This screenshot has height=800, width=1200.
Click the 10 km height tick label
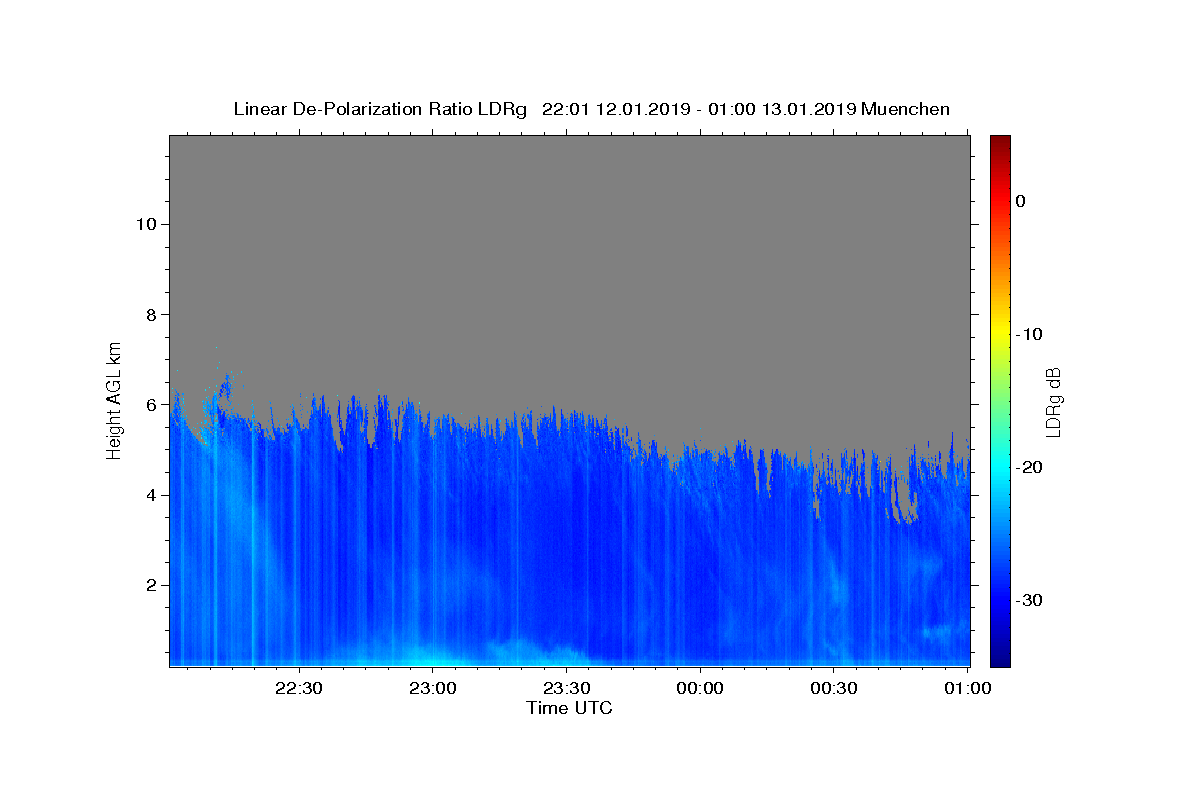pos(146,224)
